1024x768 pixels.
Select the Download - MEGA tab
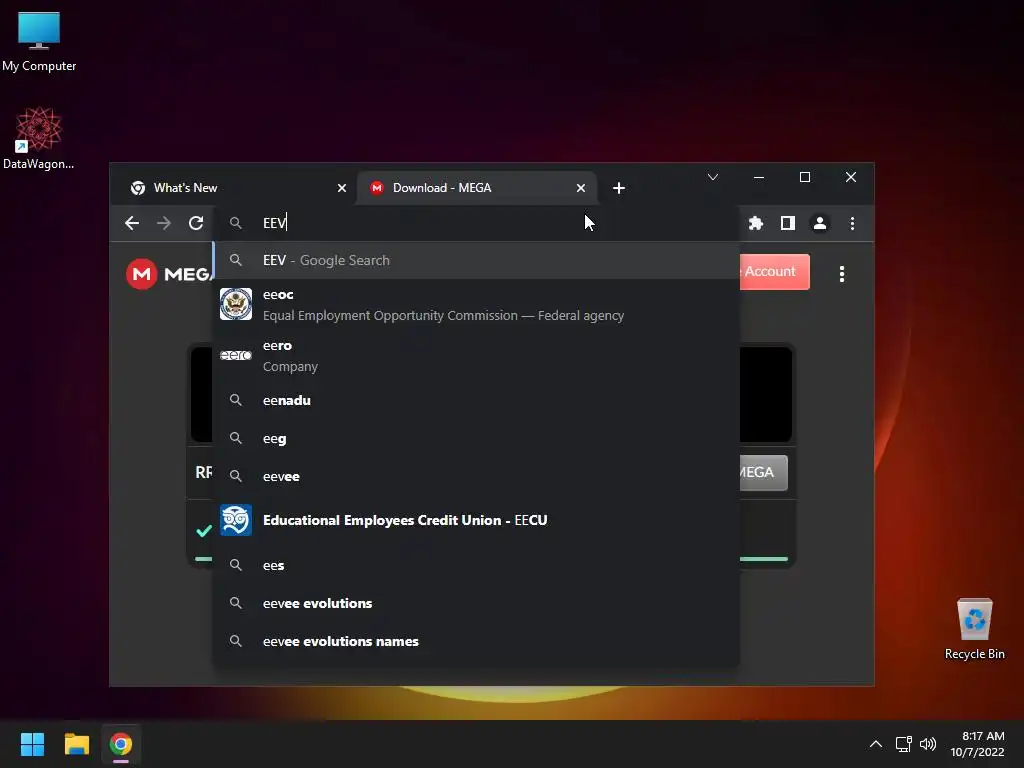click(475, 188)
